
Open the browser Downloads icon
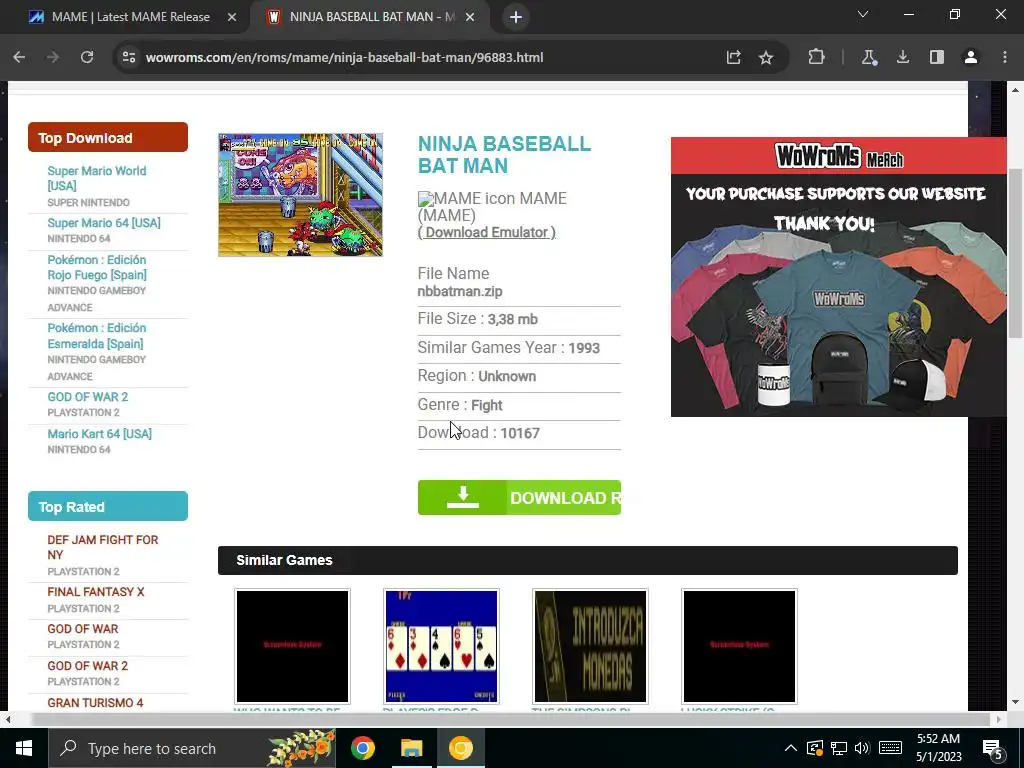point(903,57)
